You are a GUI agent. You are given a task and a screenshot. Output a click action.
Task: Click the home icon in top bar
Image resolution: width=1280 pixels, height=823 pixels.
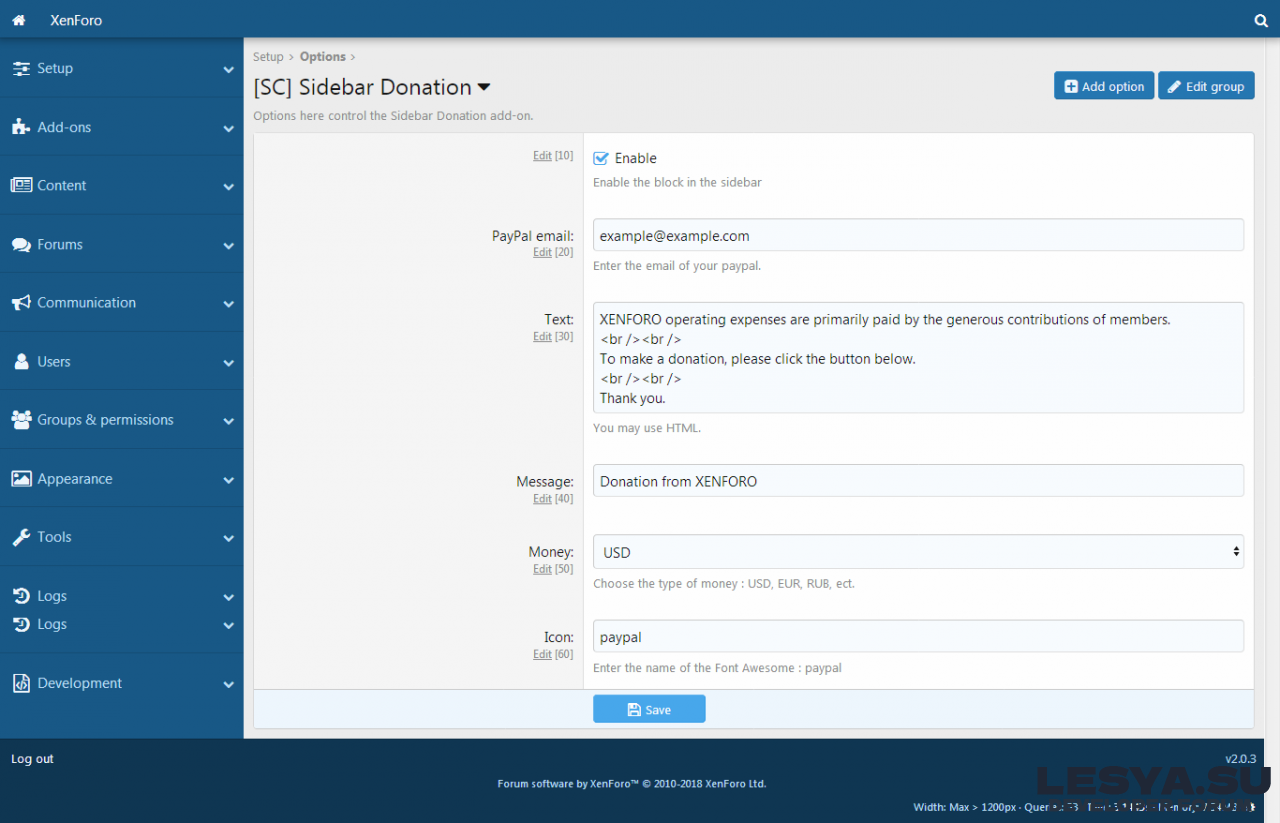[x=18, y=20]
